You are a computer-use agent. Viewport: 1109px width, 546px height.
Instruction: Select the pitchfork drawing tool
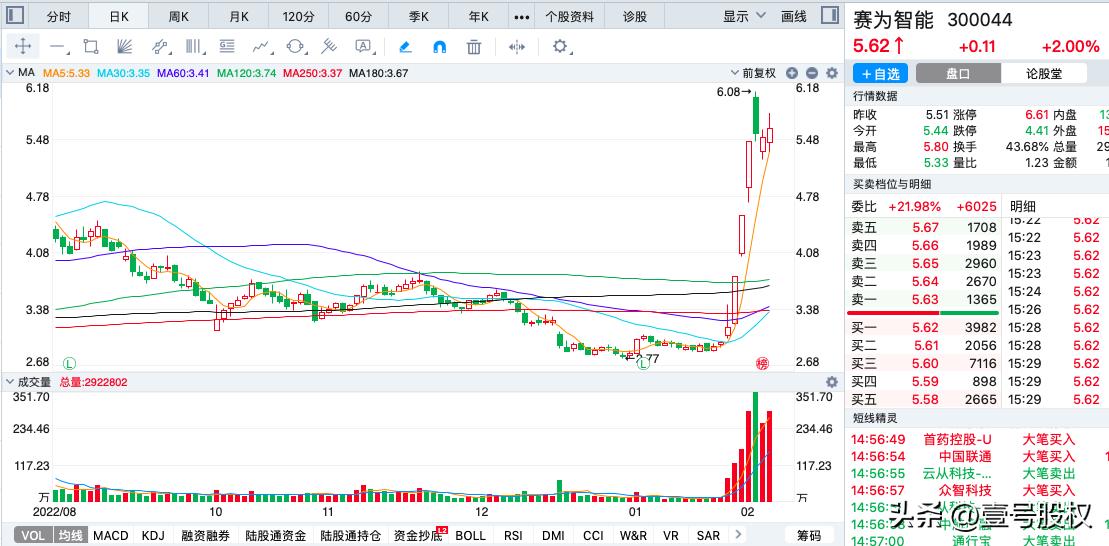coord(329,47)
